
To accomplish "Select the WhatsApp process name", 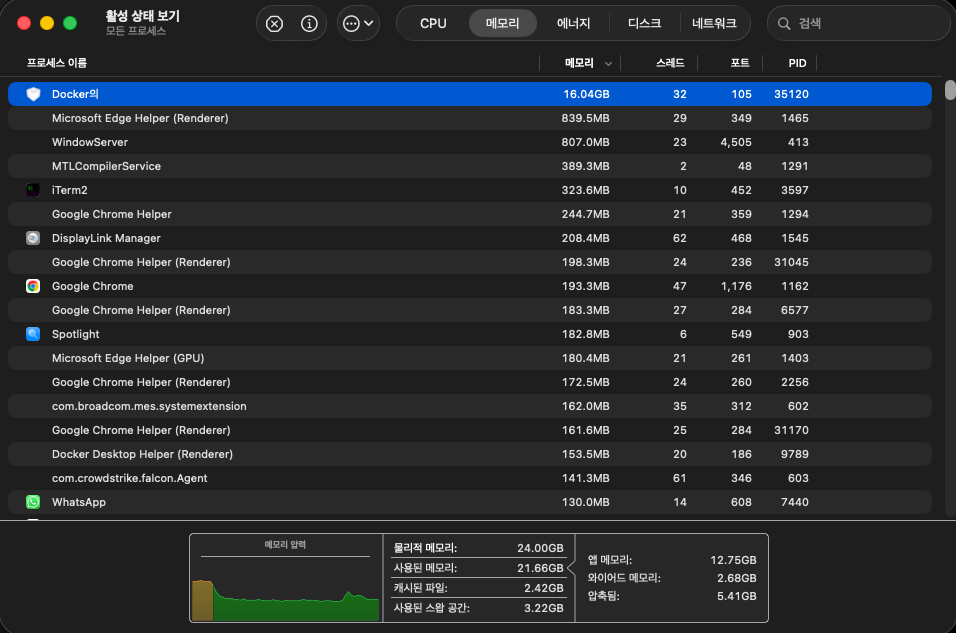I will click(x=79, y=502).
